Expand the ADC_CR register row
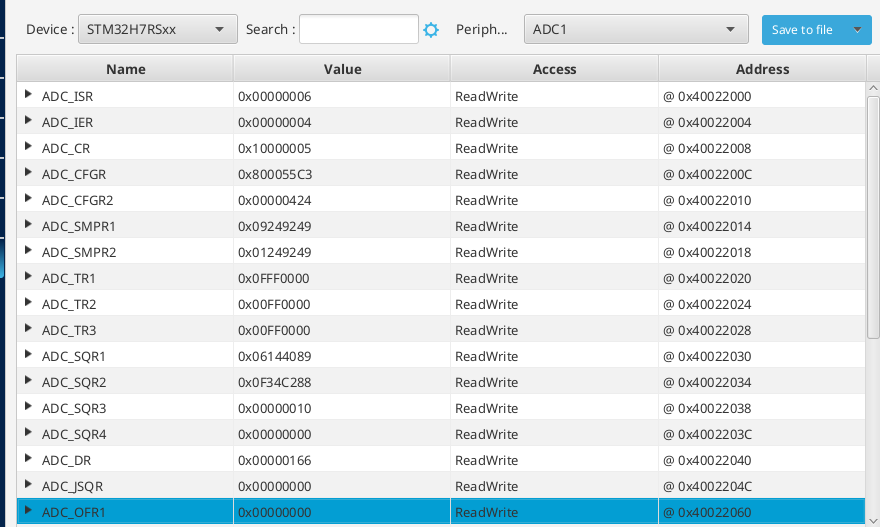880x527 pixels. (28, 146)
